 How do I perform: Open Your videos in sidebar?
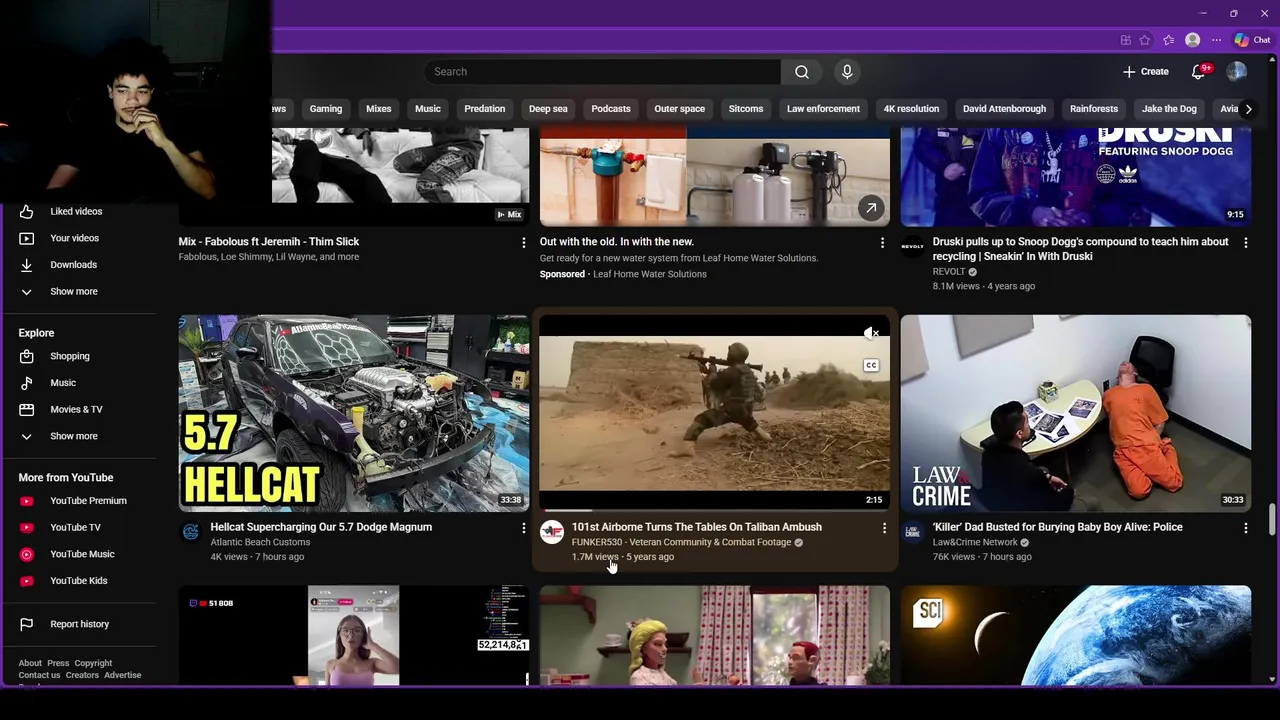coord(78,238)
